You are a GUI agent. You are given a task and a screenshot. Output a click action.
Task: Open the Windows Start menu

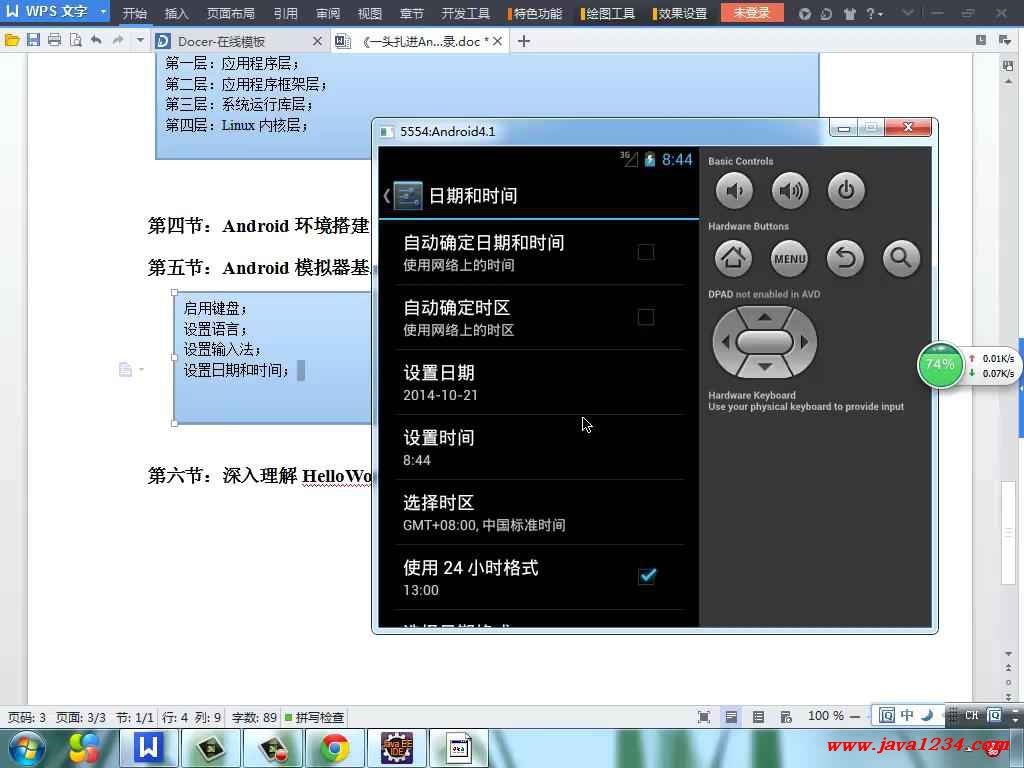point(27,748)
